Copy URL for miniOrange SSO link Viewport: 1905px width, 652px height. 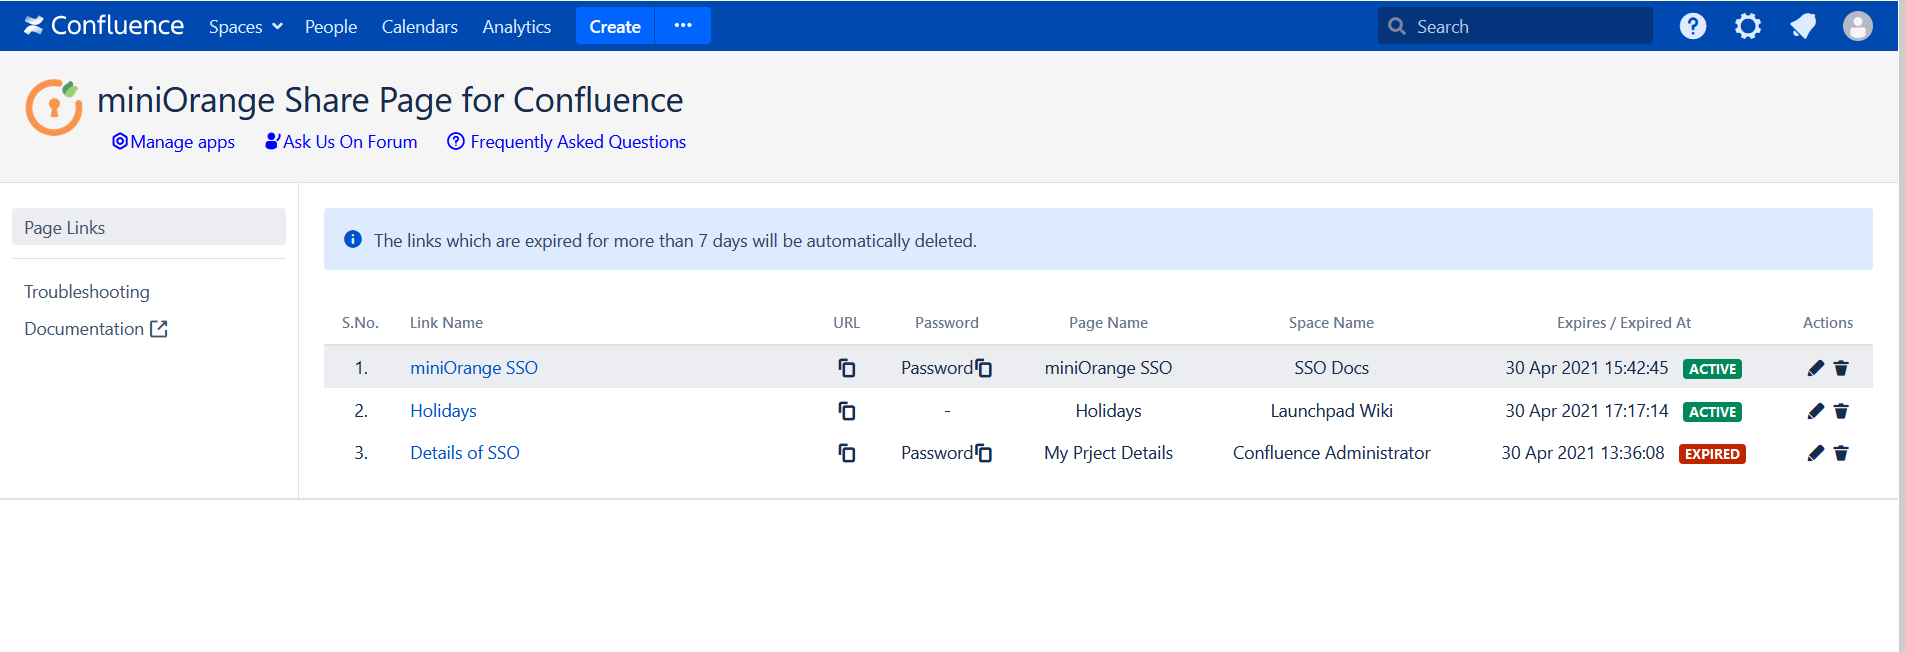[847, 368]
